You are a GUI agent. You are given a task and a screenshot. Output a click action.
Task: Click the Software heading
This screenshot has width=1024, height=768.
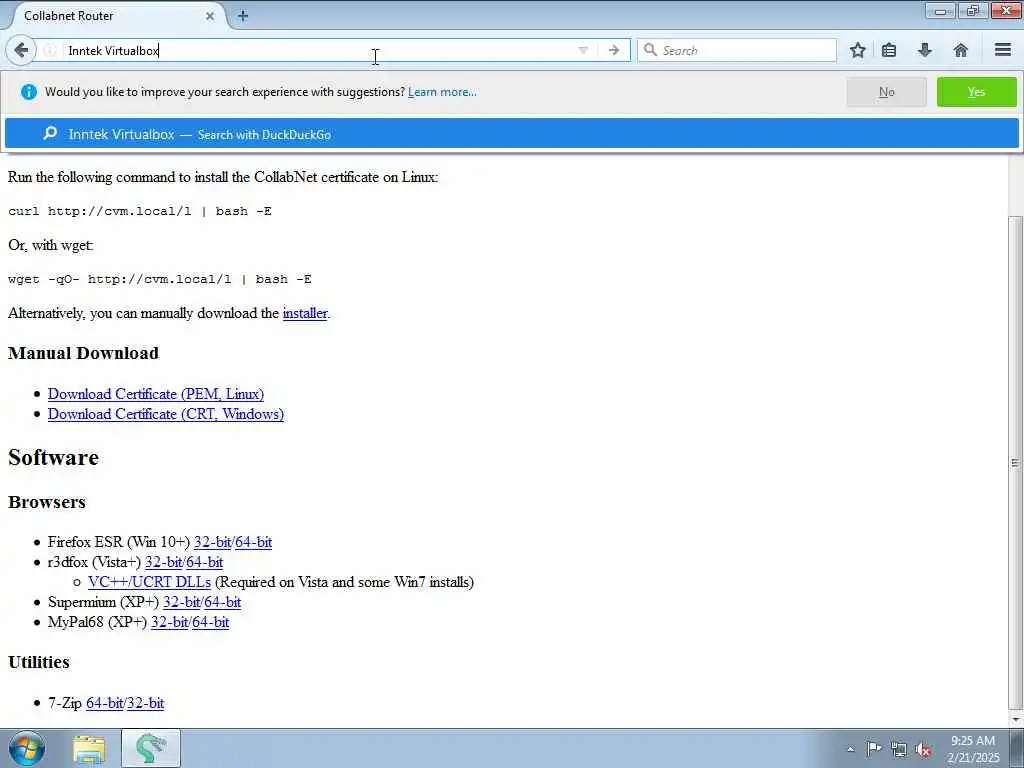(x=54, y=457)
